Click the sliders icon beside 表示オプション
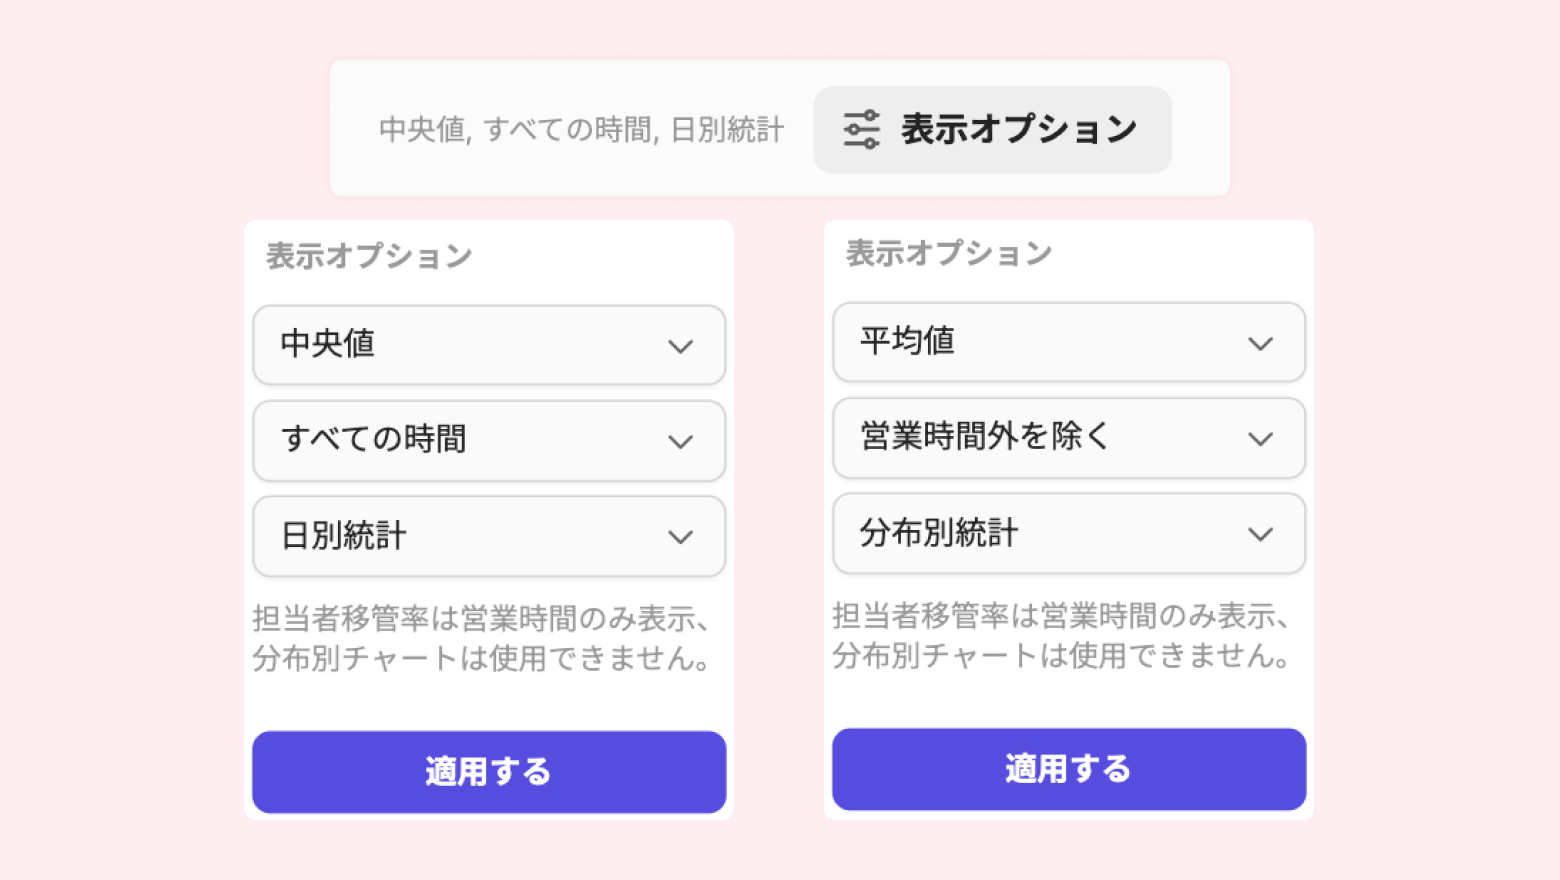This screenshot has height=880, width=1560. (861, 130)
